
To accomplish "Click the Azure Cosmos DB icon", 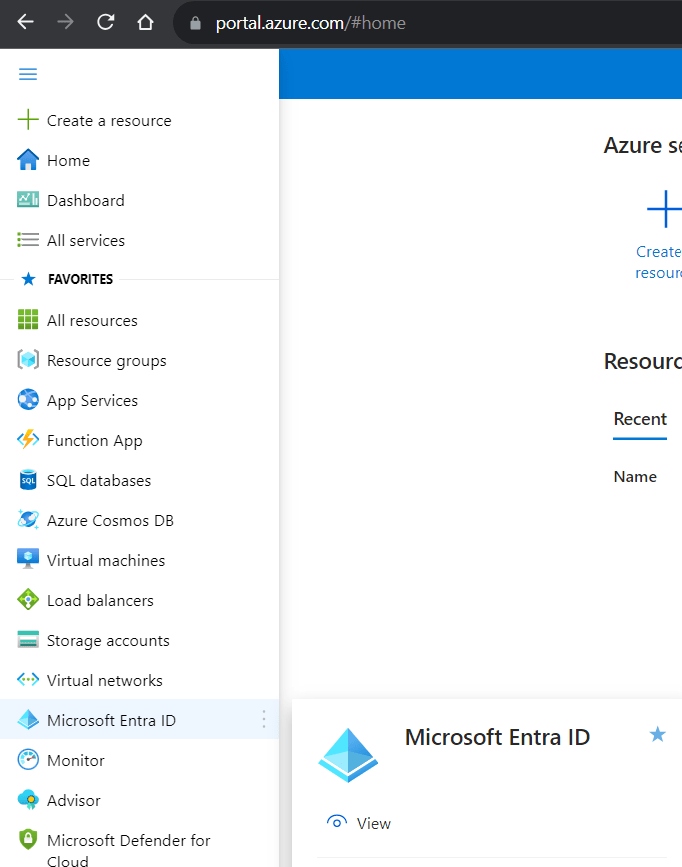I will (28, 520).
